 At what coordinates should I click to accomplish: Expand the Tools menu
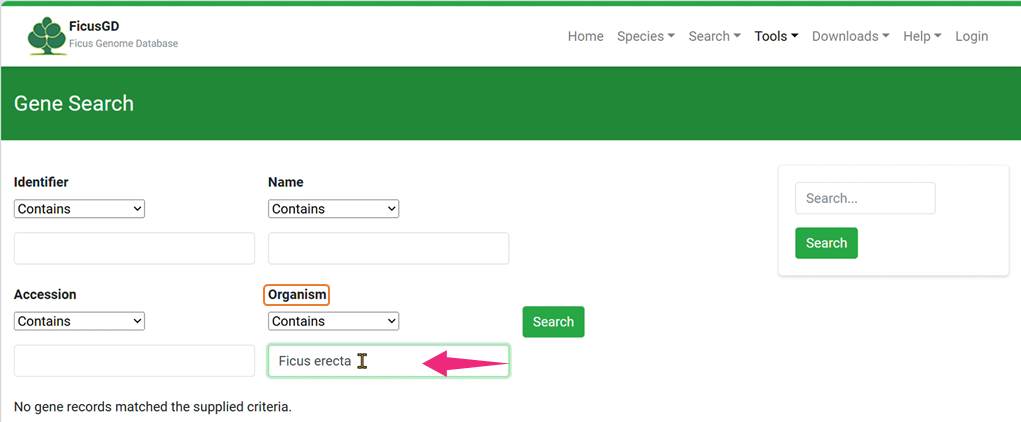[776, 36]
